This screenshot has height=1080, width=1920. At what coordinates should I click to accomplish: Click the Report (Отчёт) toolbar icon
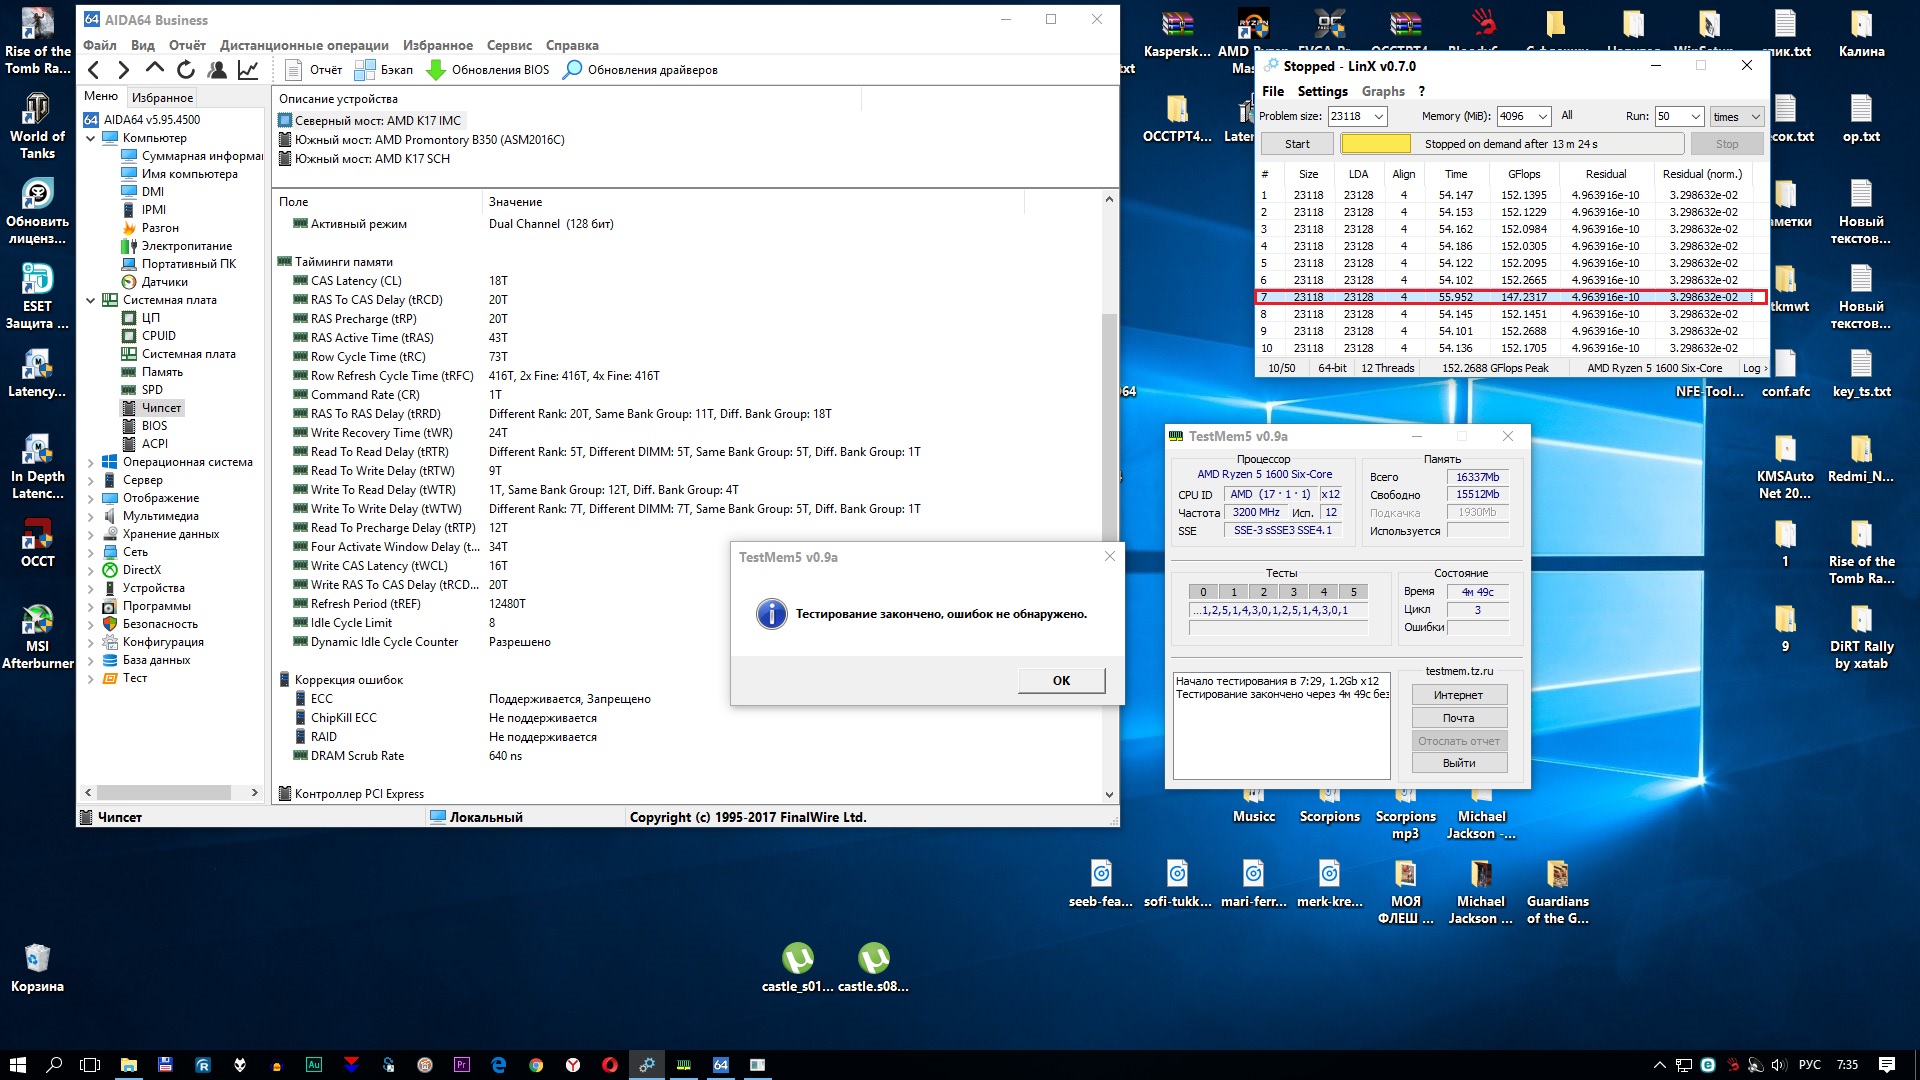[x=294, y=70]
